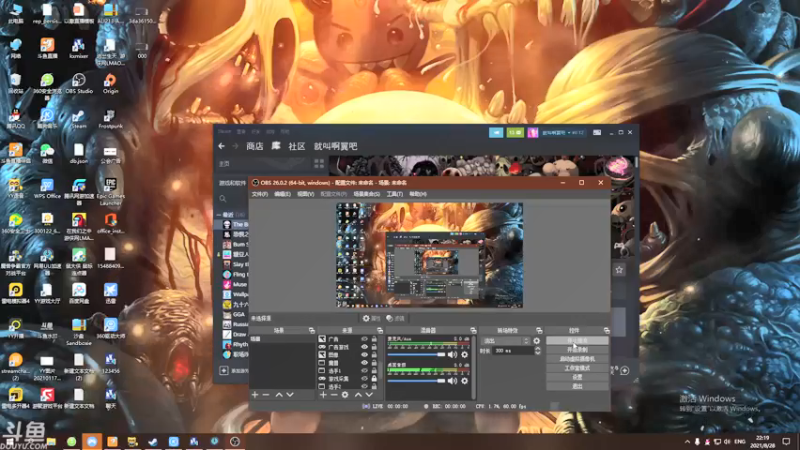This screenshot has width=800, height=450.
Task: Open OBS 场景集合(S) menu
Action: [366, 194]
